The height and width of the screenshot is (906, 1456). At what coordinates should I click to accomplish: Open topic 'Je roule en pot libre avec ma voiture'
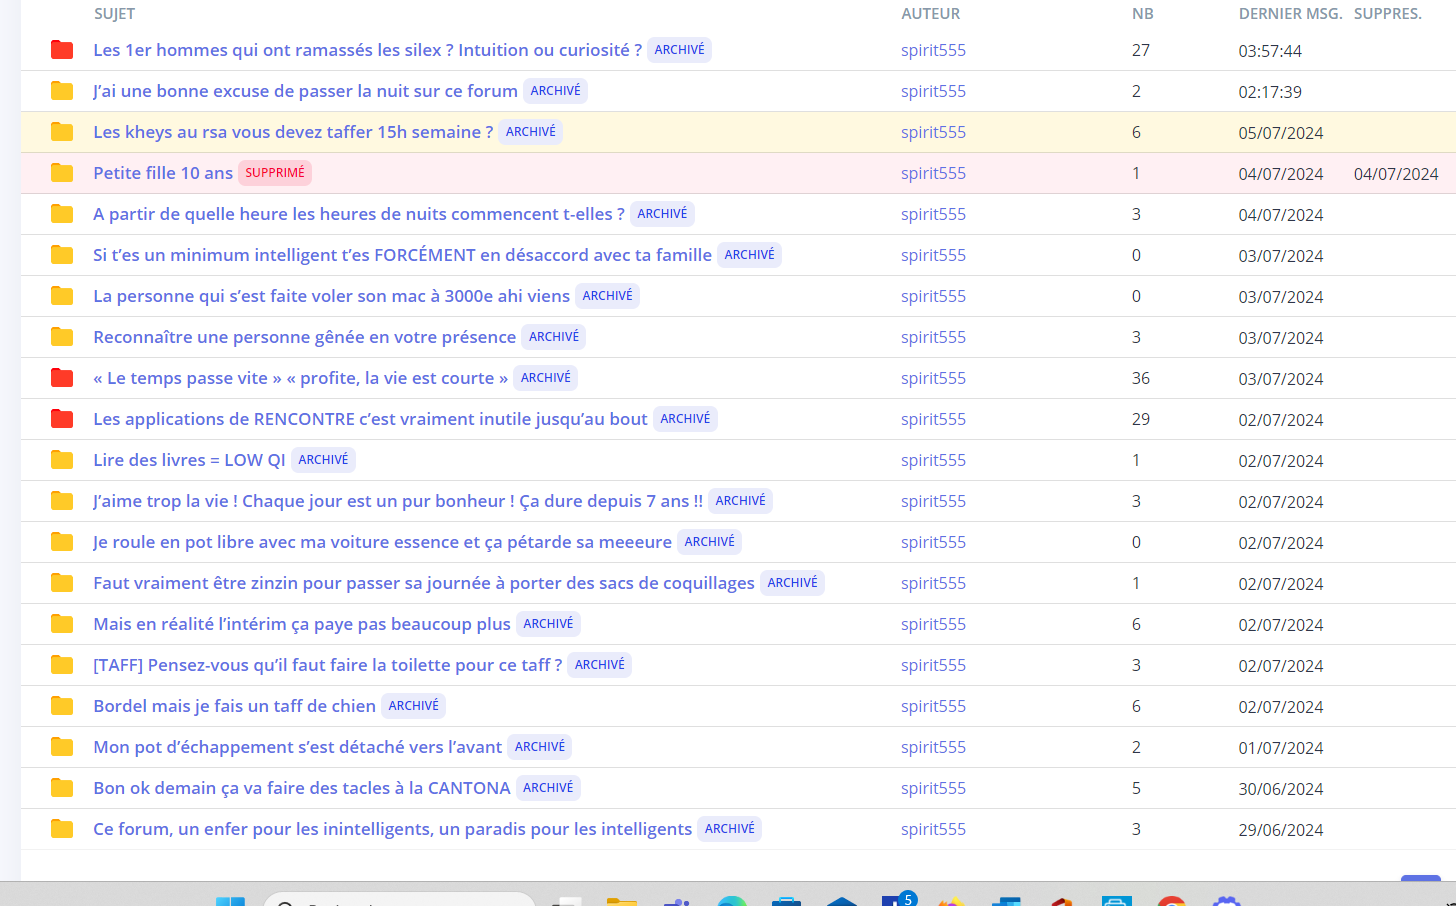click(x=382, y=542)
